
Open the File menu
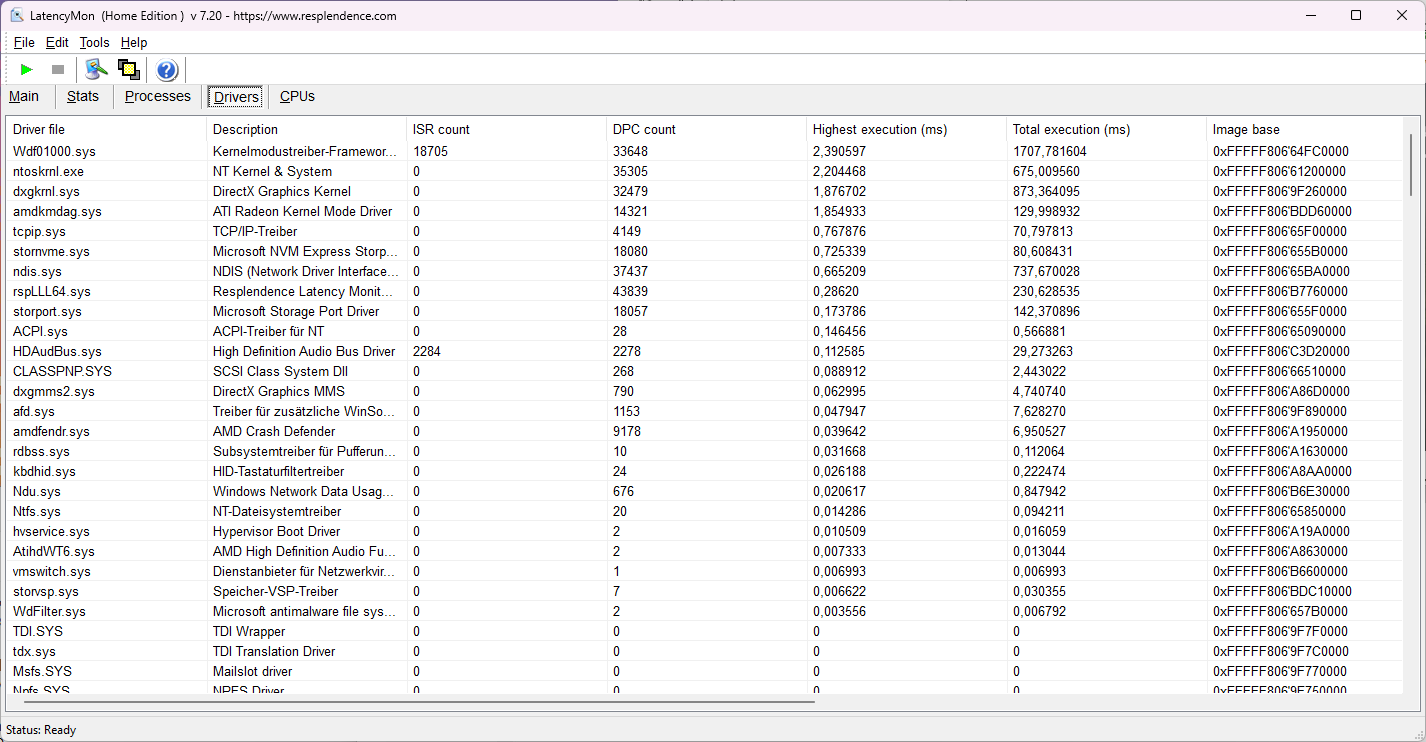coord(24,43)
